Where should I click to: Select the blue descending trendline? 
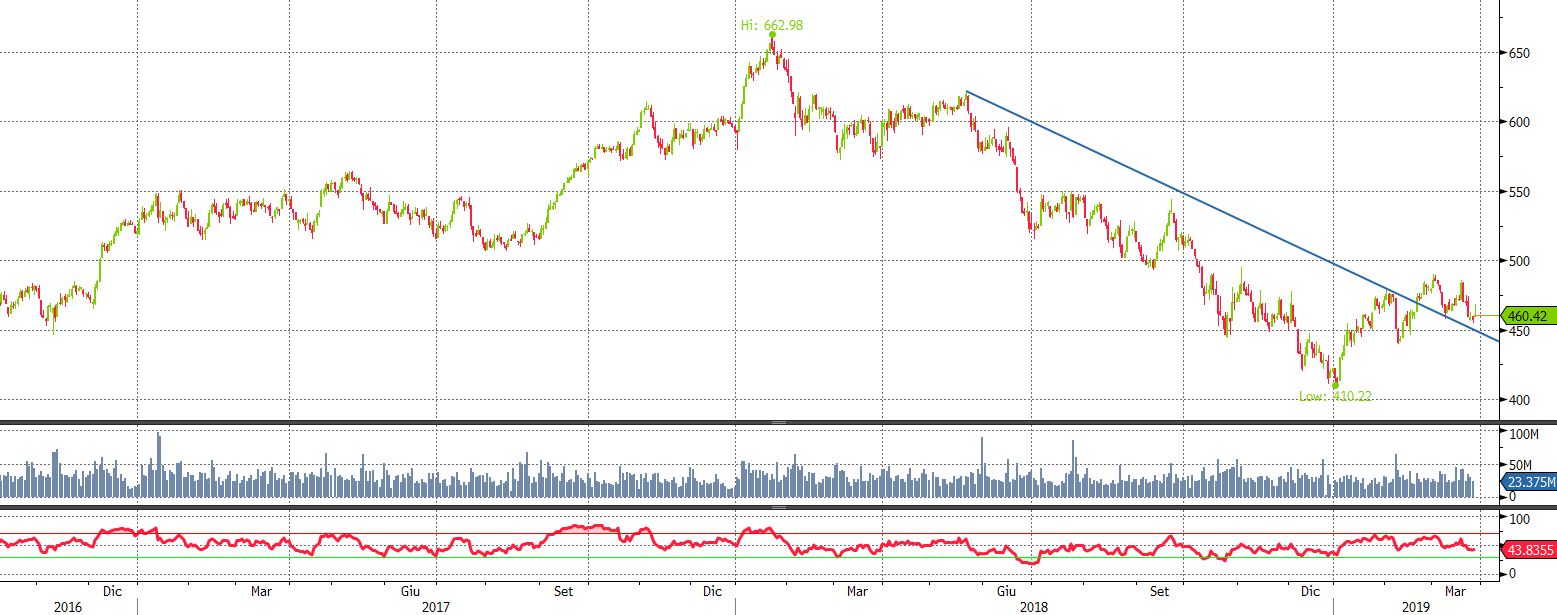(1230, 216)
